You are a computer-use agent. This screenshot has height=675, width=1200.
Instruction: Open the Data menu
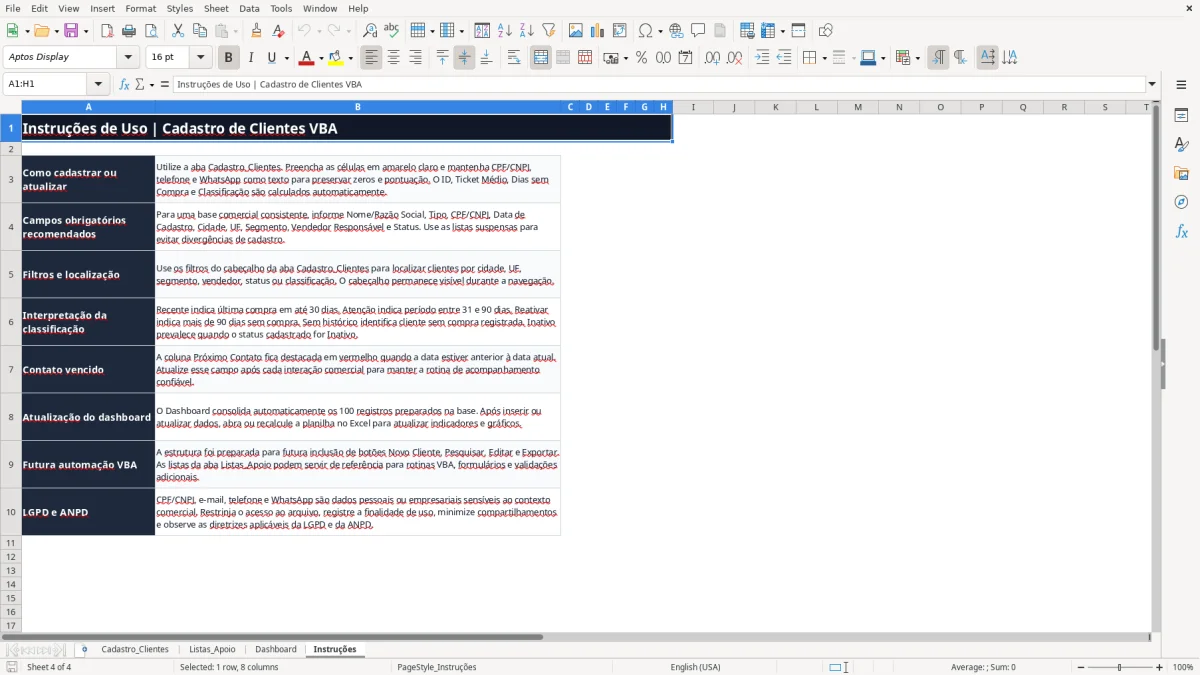(x=249, y=8)
